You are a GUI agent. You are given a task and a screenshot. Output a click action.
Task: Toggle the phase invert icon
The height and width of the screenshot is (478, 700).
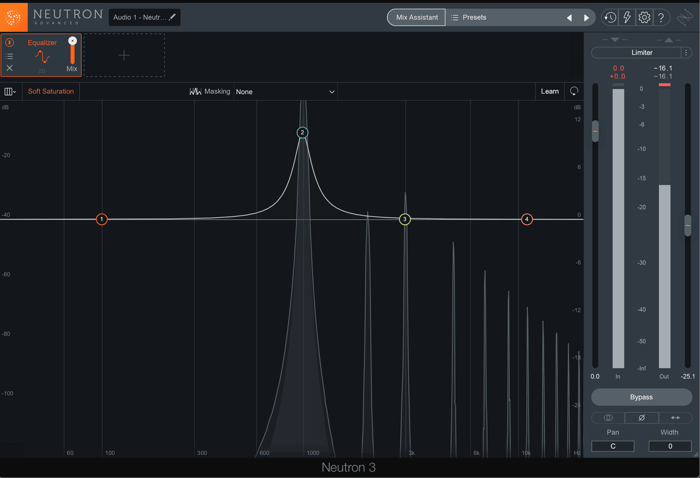pos(642,418)
